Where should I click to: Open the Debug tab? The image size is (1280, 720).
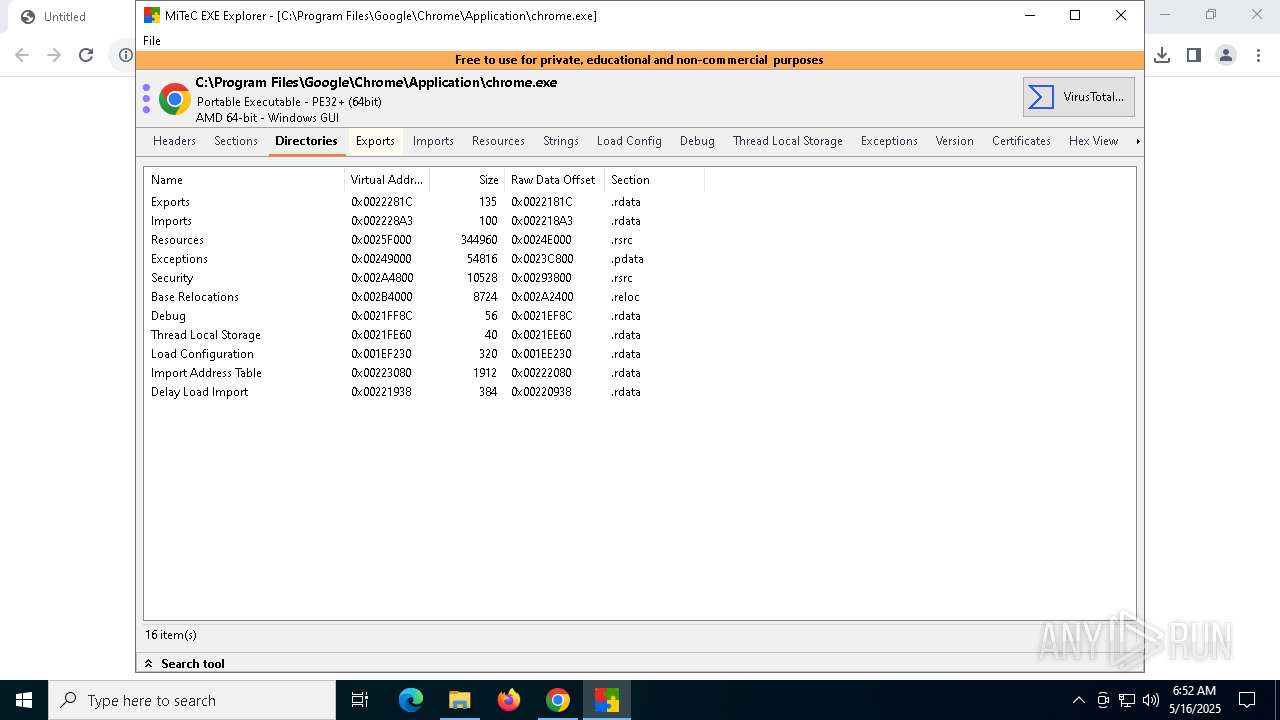point(697,141)
